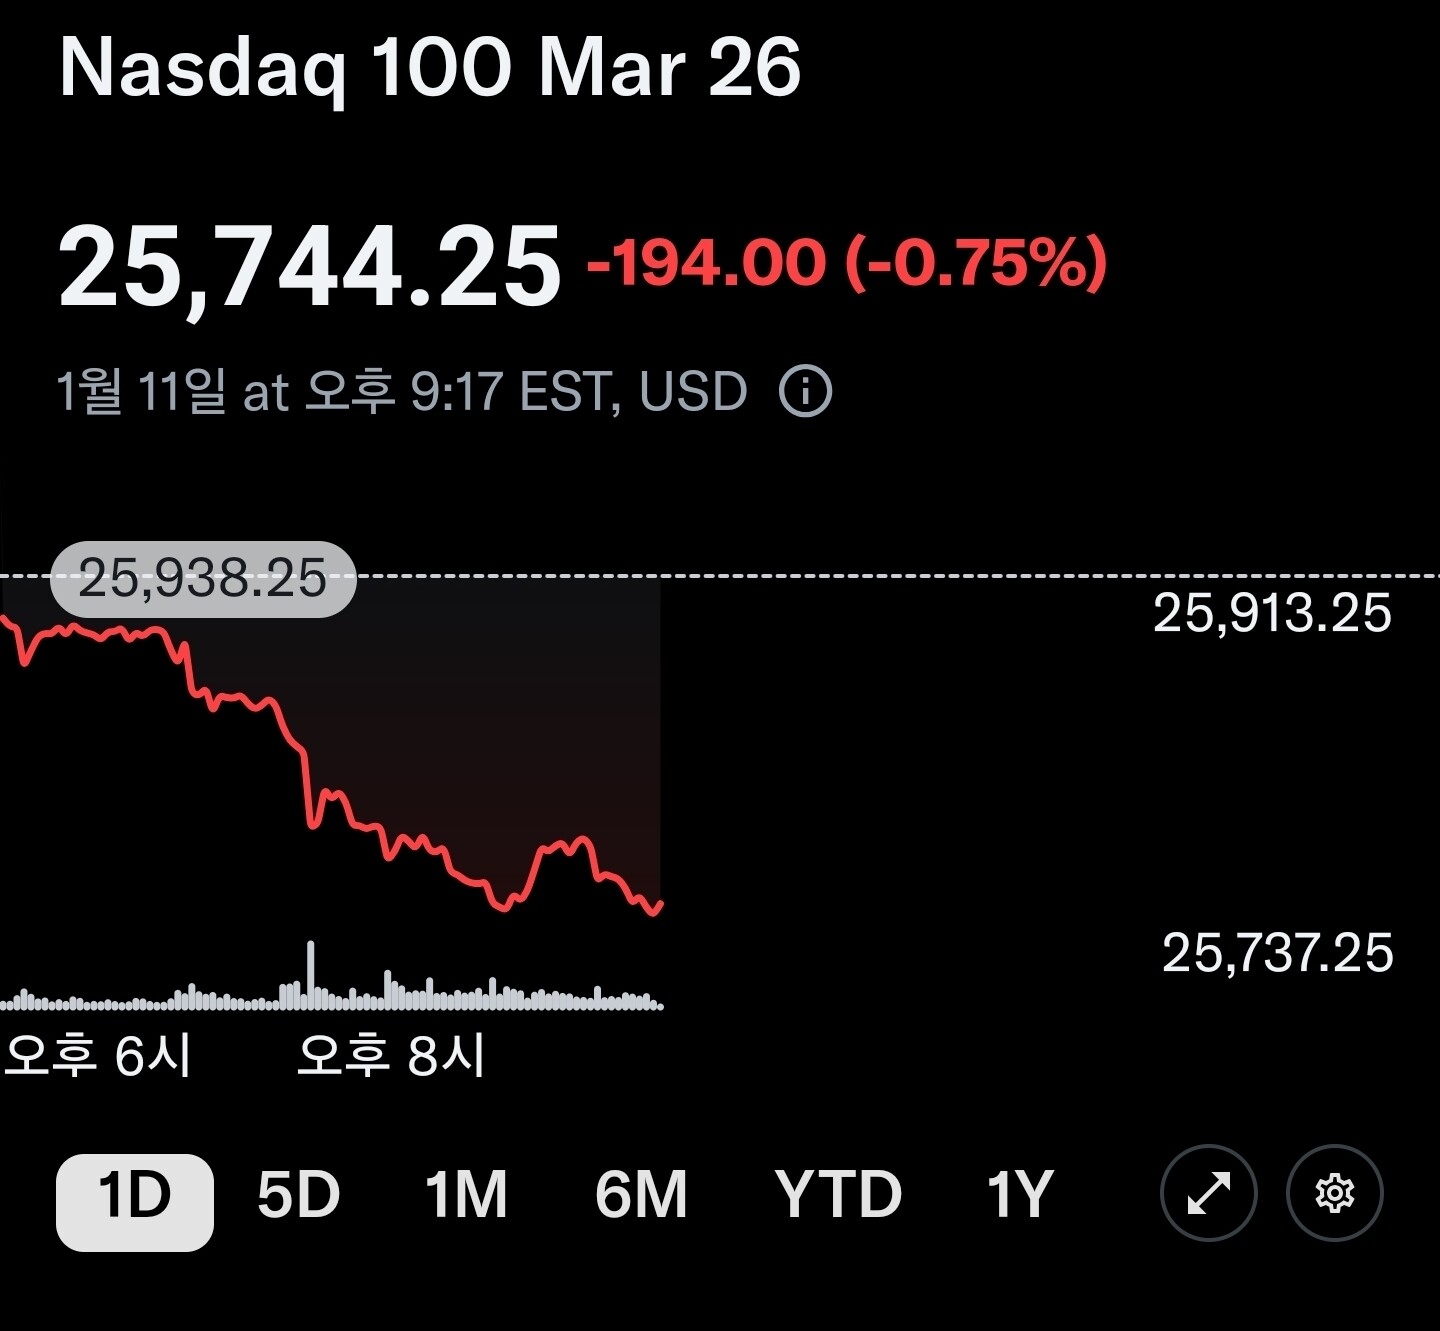Click the 25,737.25 price axis label
Viewport: 1440px width, 1331px height.
tap(1277, 953)
